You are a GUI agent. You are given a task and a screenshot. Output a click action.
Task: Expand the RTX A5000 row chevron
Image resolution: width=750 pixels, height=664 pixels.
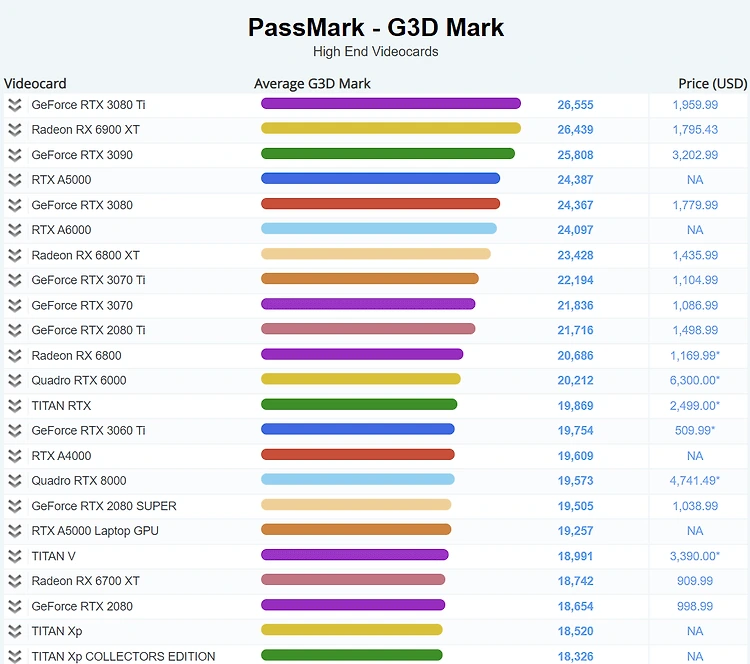pyautogui.click(x=15, y=180)
